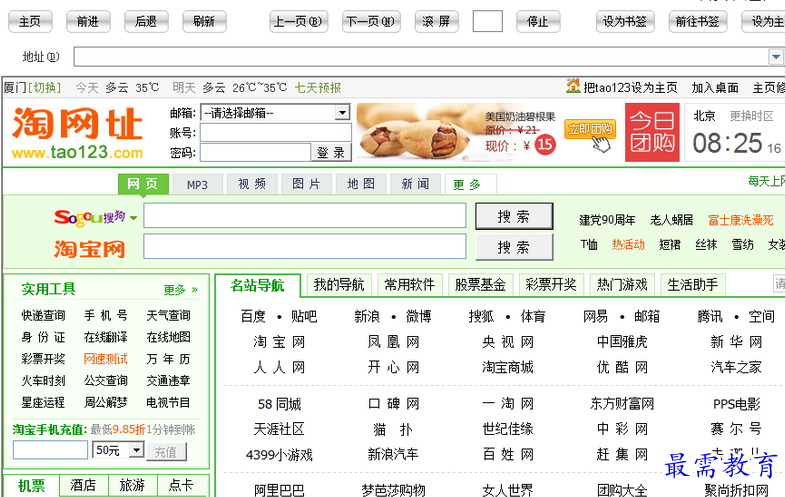
Task: Open the 快递查询 tool link
Action: pyautogui.click(x=43, y=315)
